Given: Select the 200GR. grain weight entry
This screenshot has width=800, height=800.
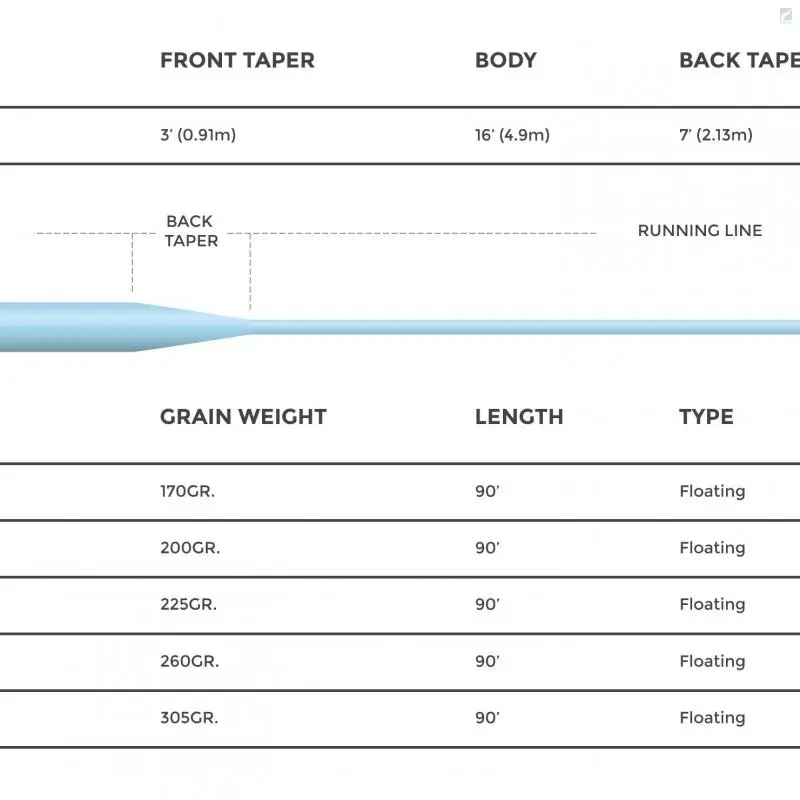Looking at the screenshot, I should (190, 548).
